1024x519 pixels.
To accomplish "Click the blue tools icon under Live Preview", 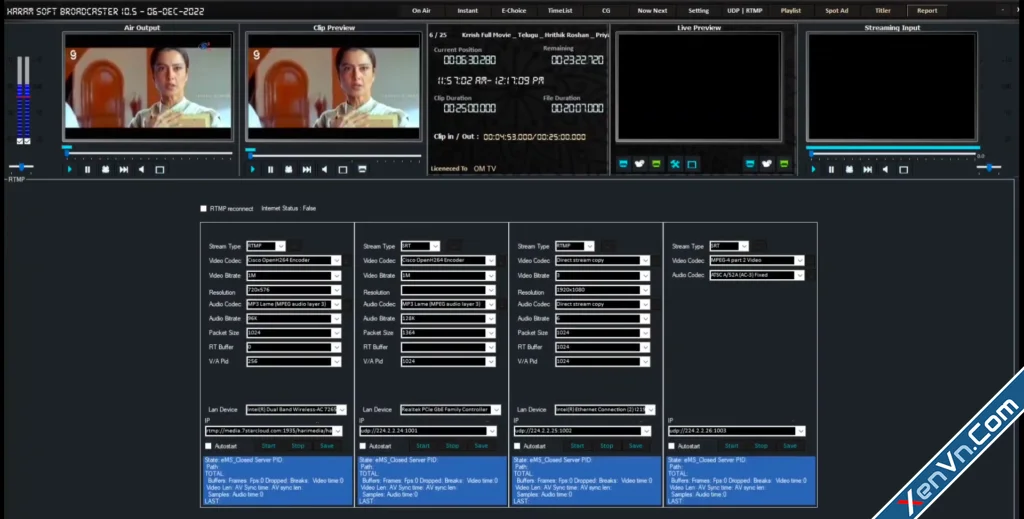I will tap(675, 164).
